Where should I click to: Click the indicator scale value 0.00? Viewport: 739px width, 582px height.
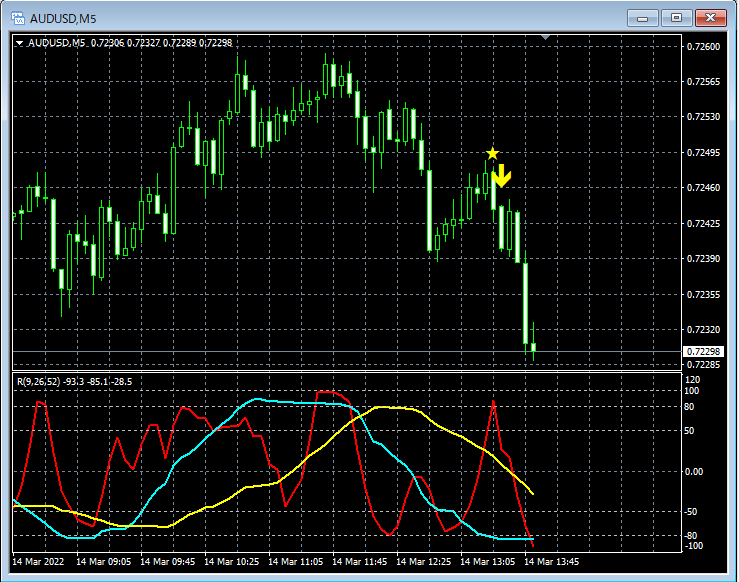click(x=693, y=471)
